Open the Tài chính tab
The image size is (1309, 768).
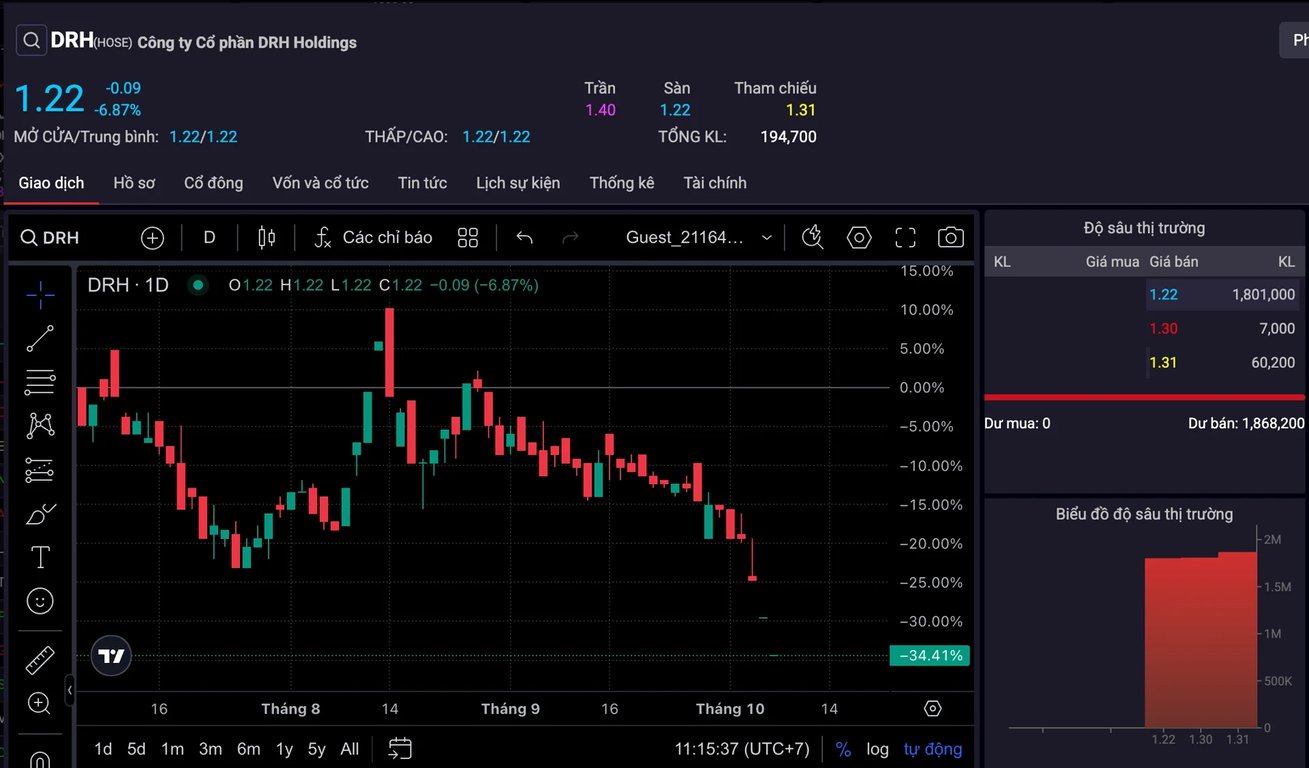(715, 183)
